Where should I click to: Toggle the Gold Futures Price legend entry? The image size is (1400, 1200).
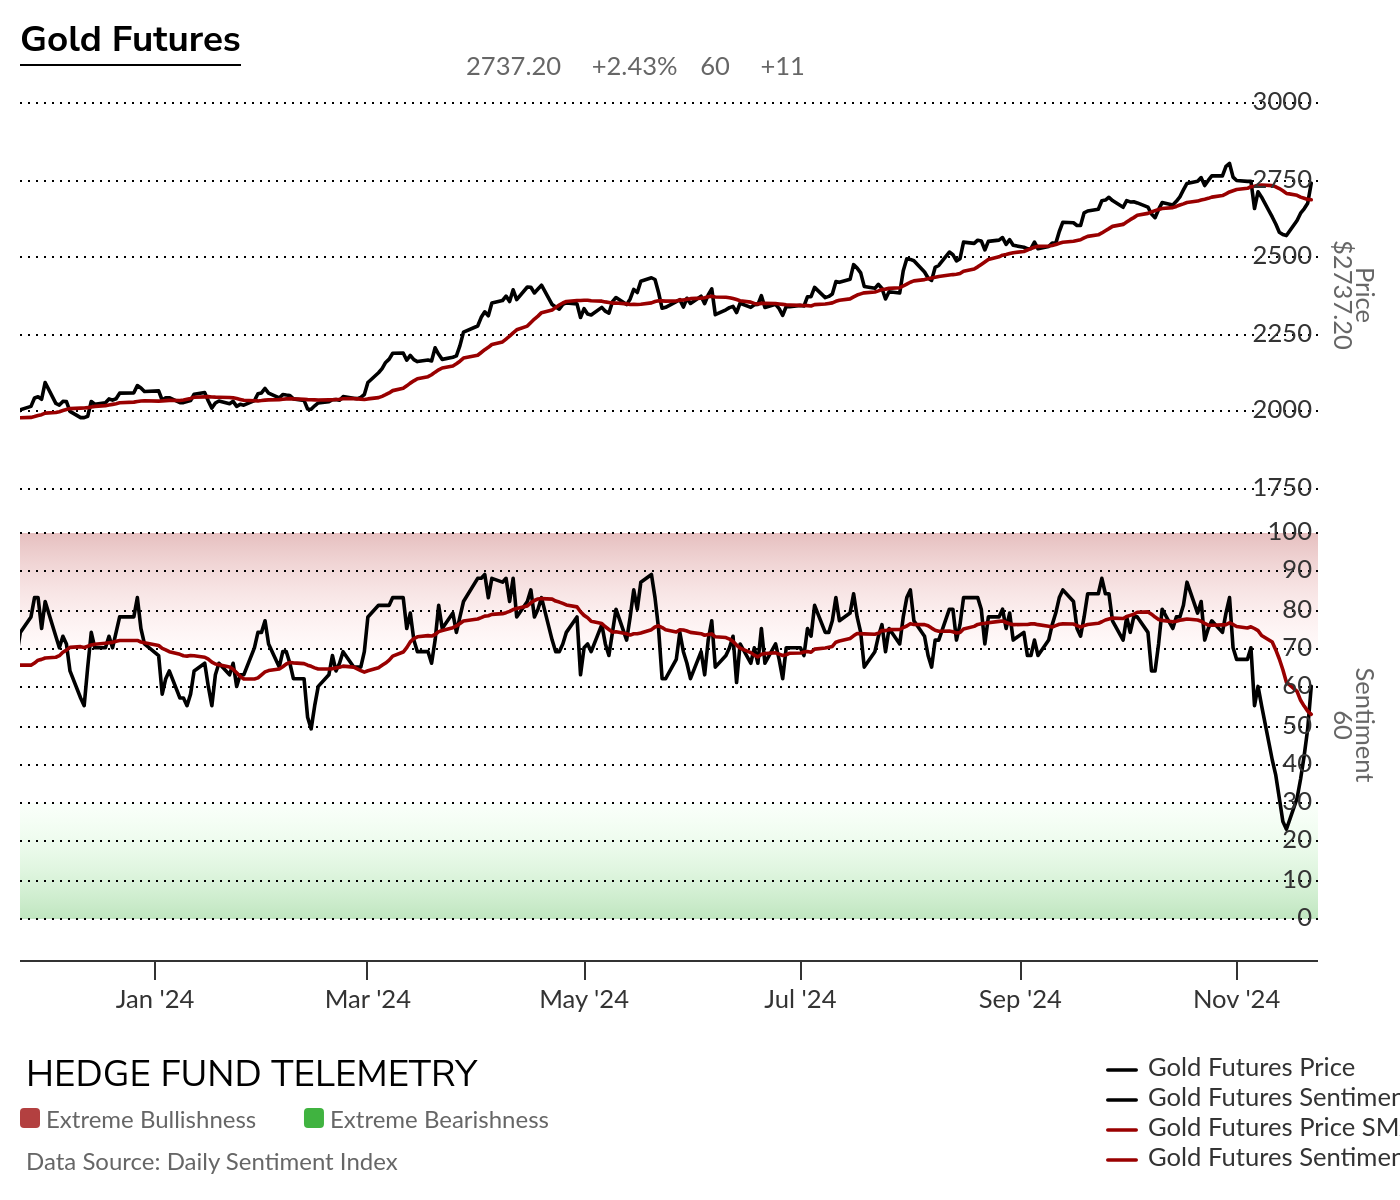point(1231,1068)
